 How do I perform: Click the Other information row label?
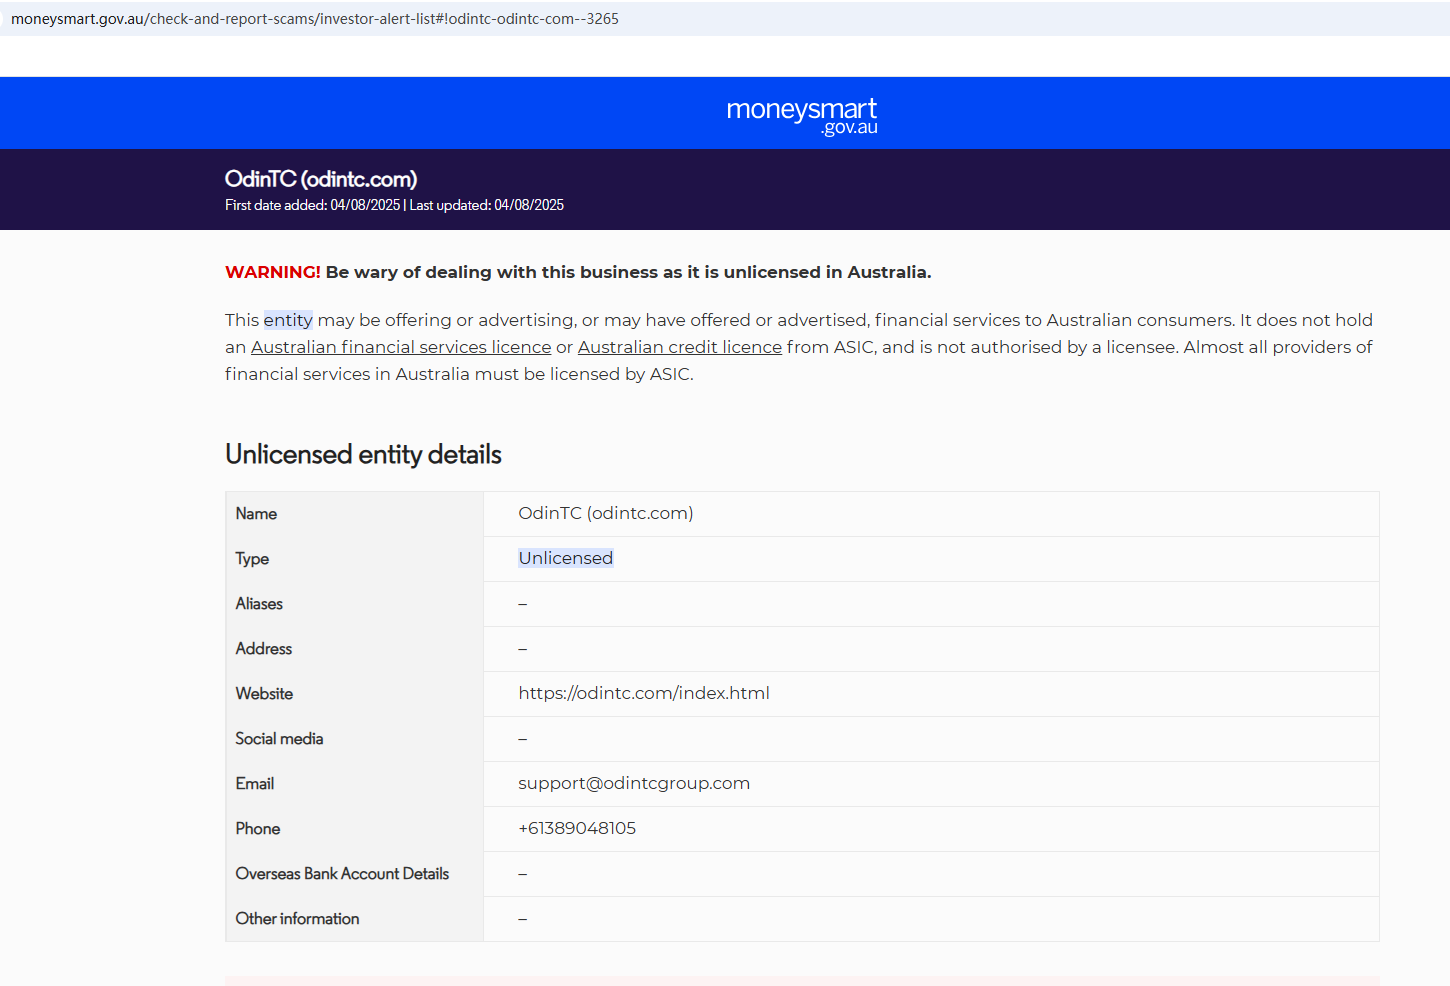297,919
